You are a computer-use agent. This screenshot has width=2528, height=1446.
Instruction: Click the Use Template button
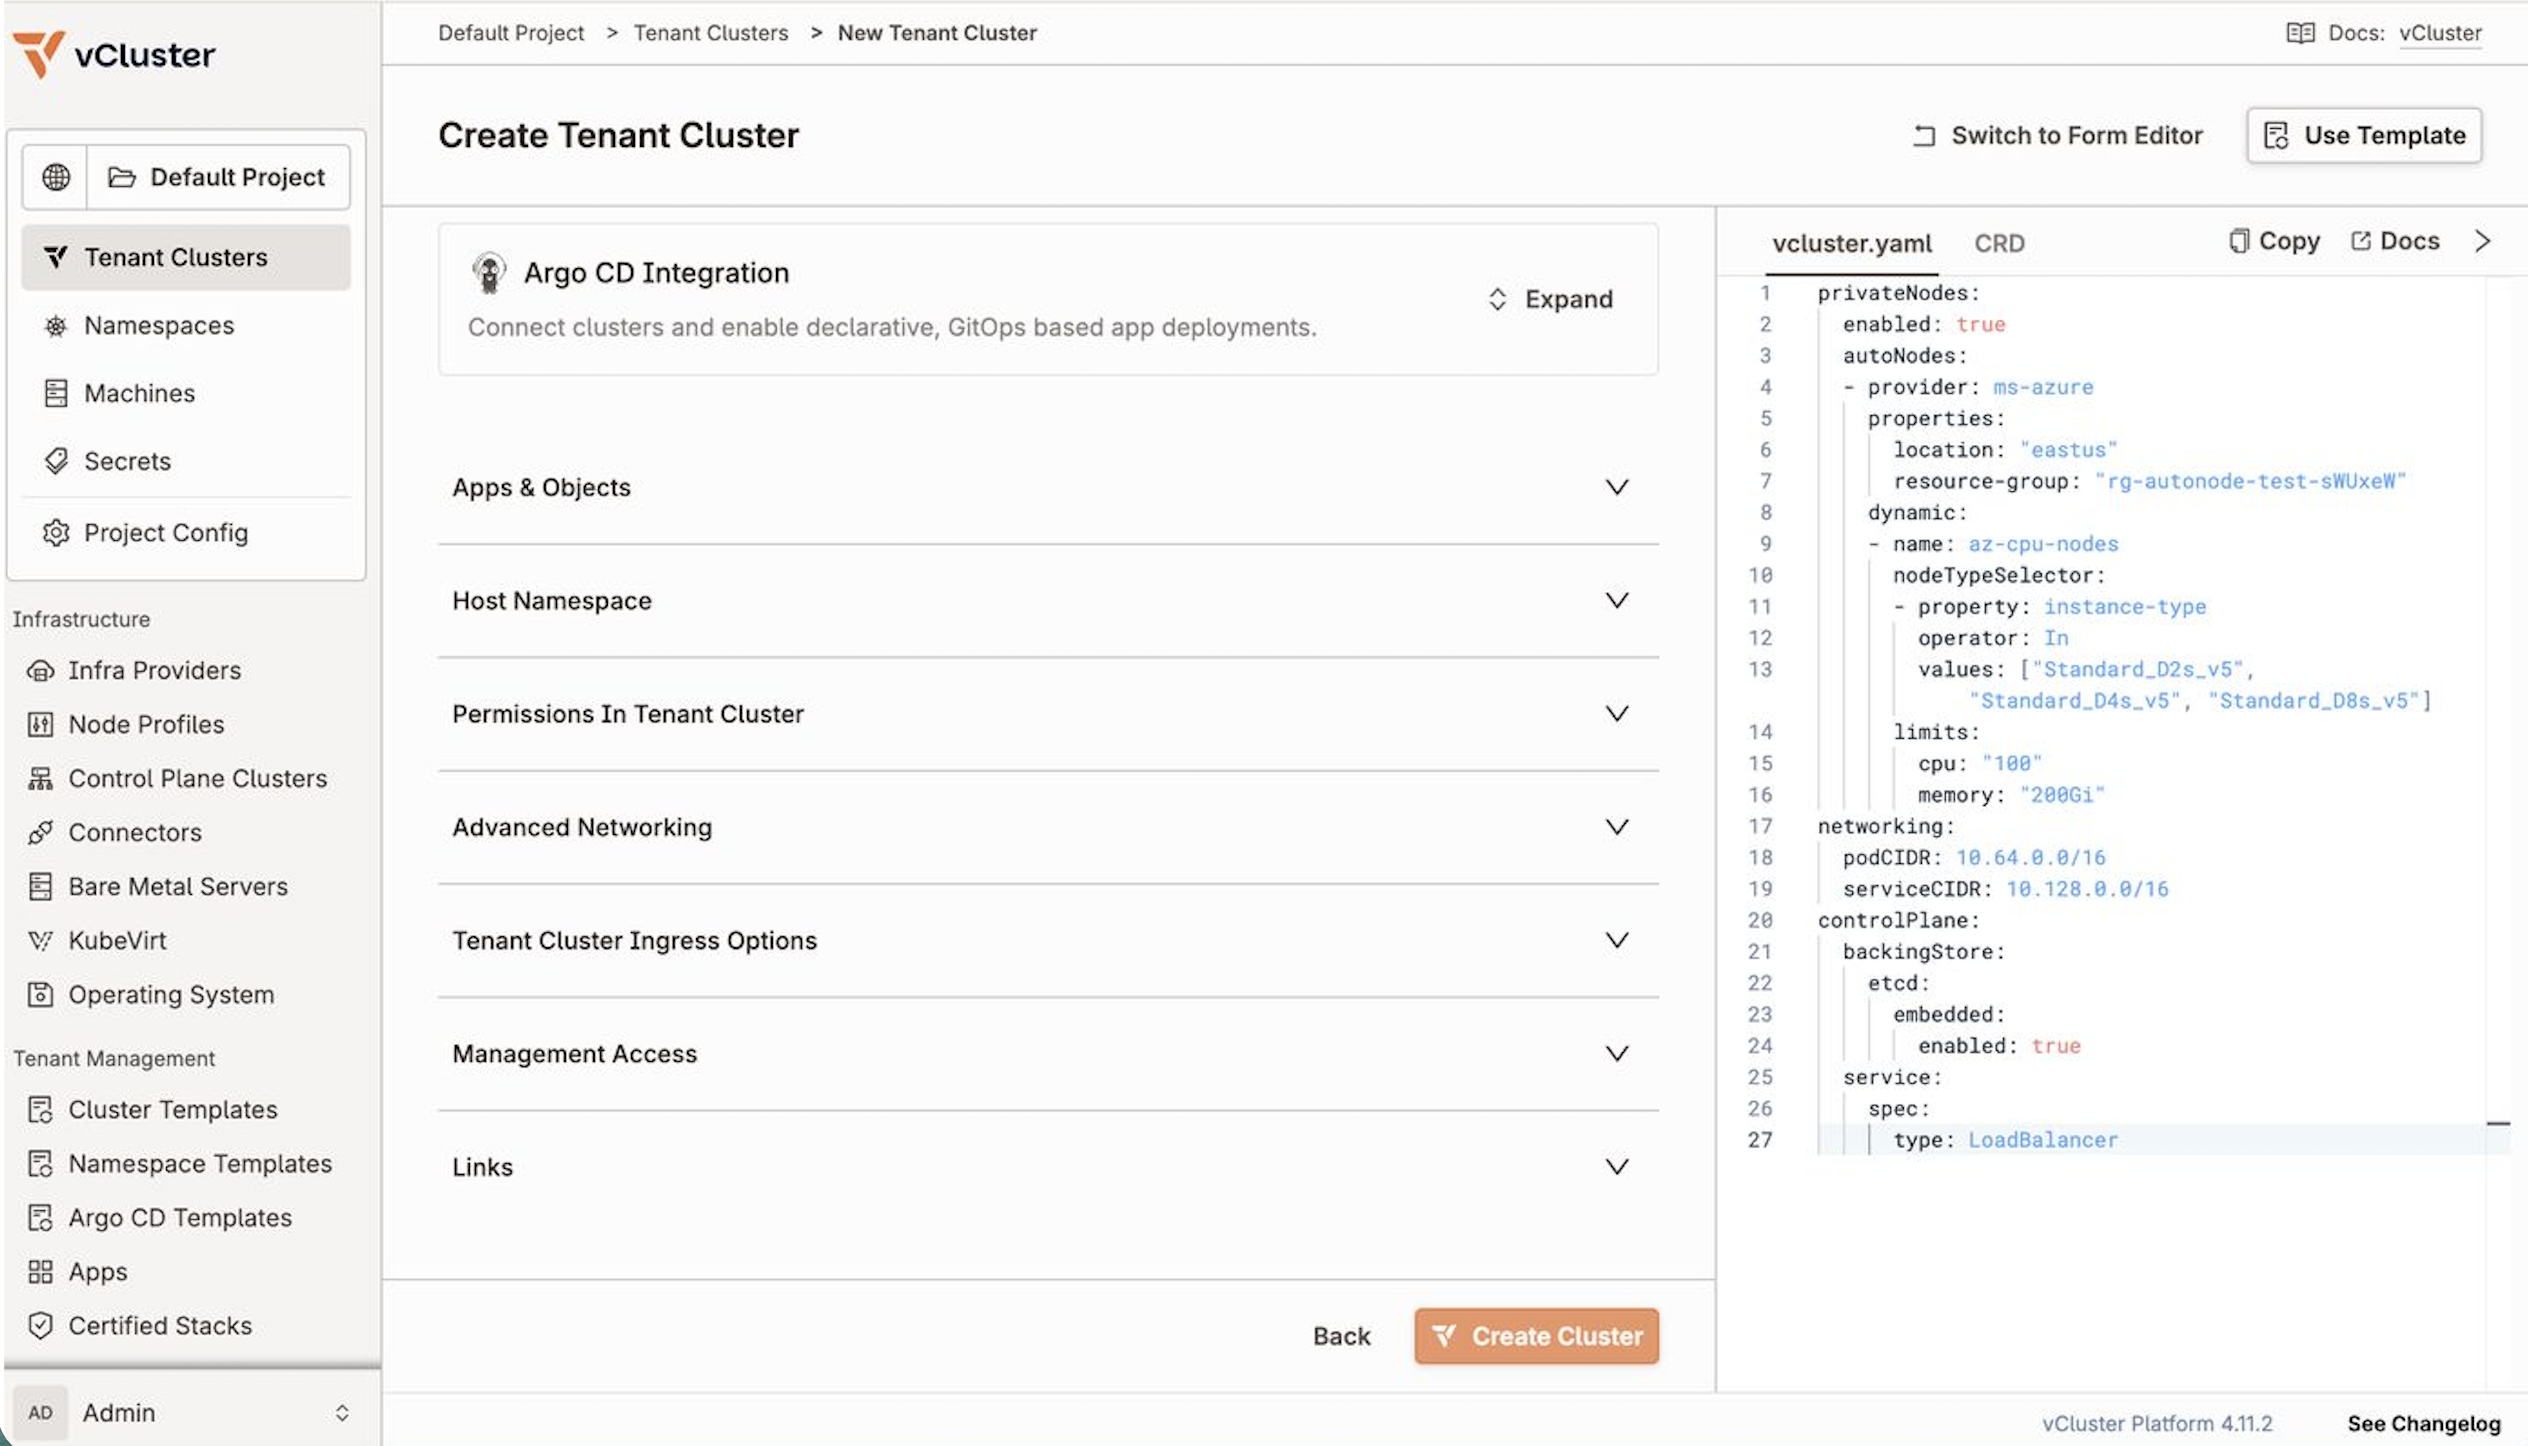tap(2364, 135)
